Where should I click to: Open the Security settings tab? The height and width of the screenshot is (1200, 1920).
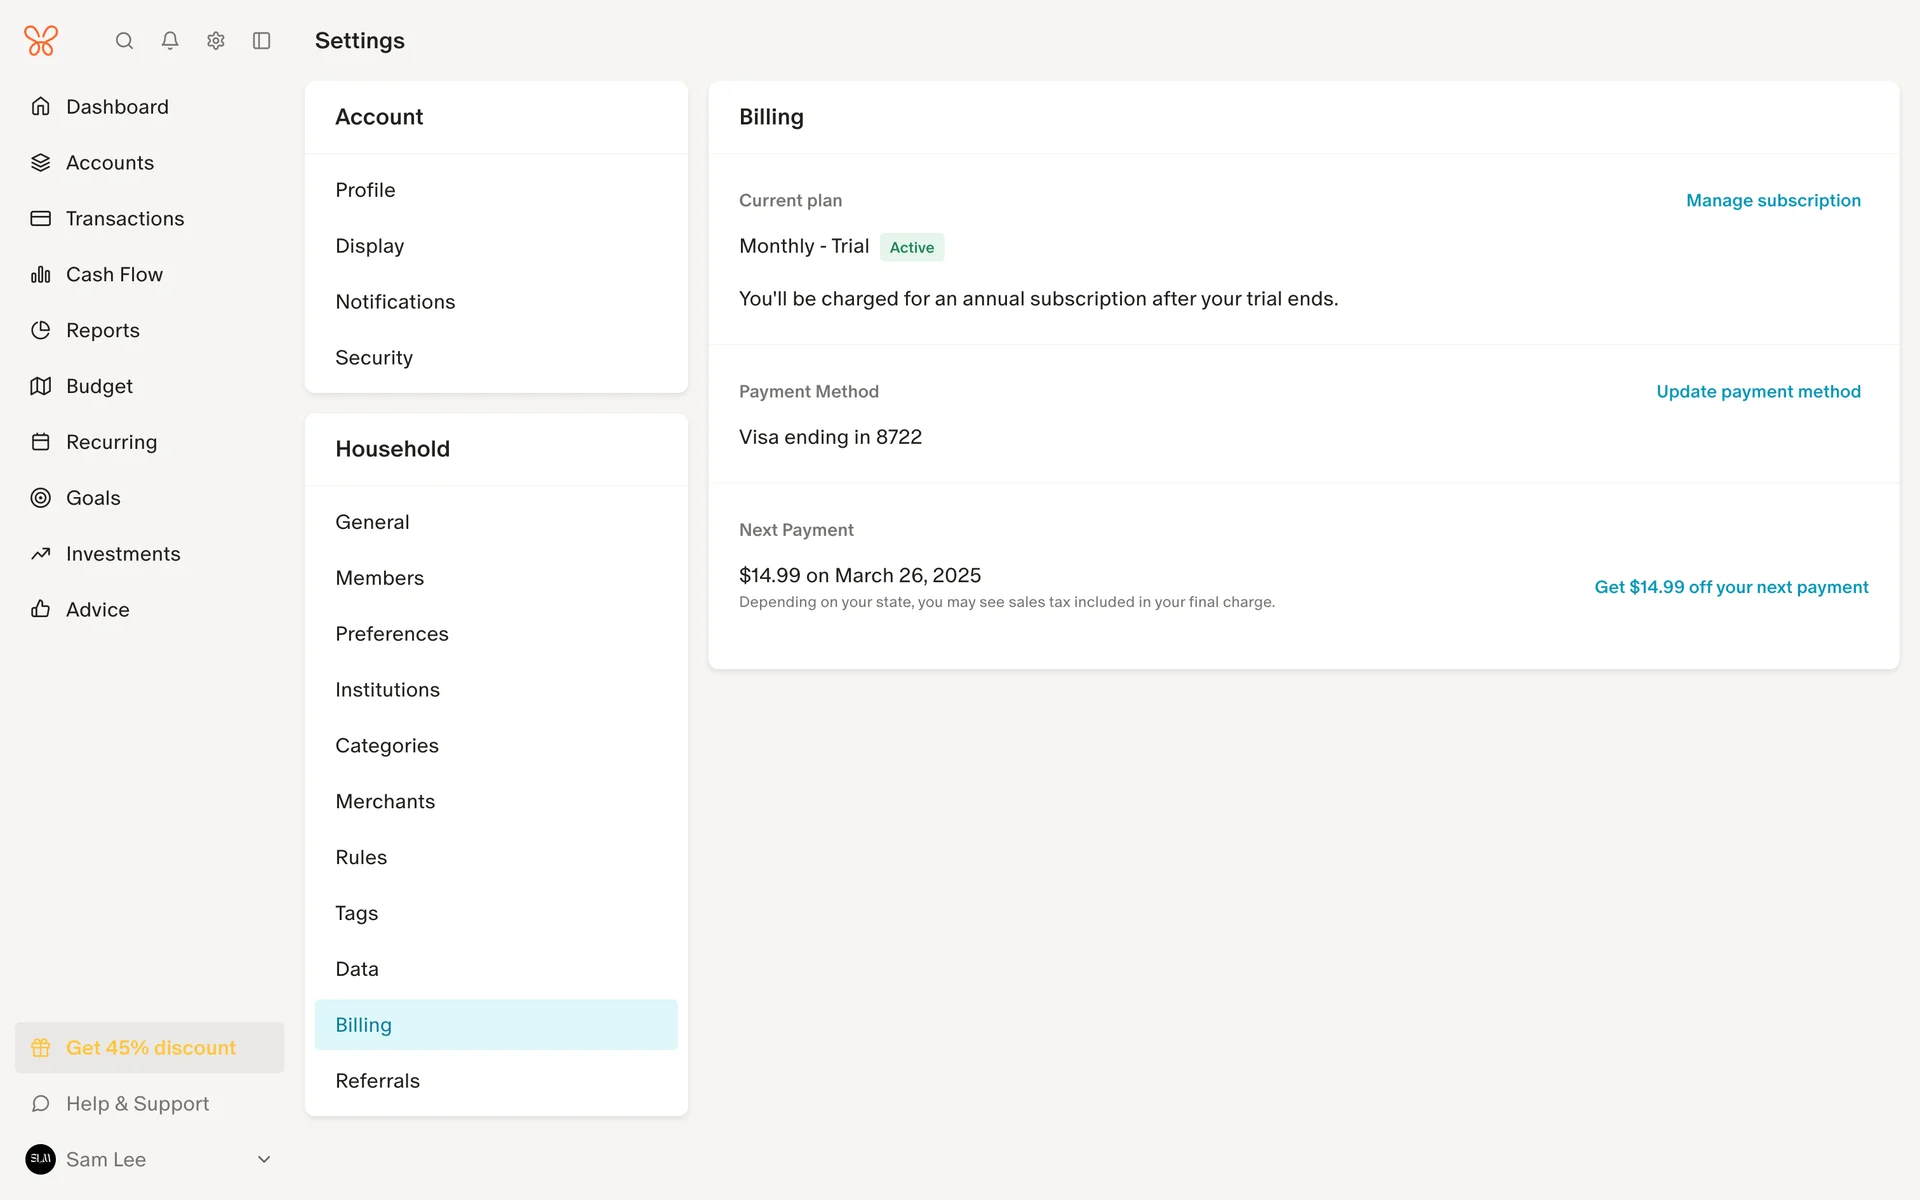pos(374,358)
